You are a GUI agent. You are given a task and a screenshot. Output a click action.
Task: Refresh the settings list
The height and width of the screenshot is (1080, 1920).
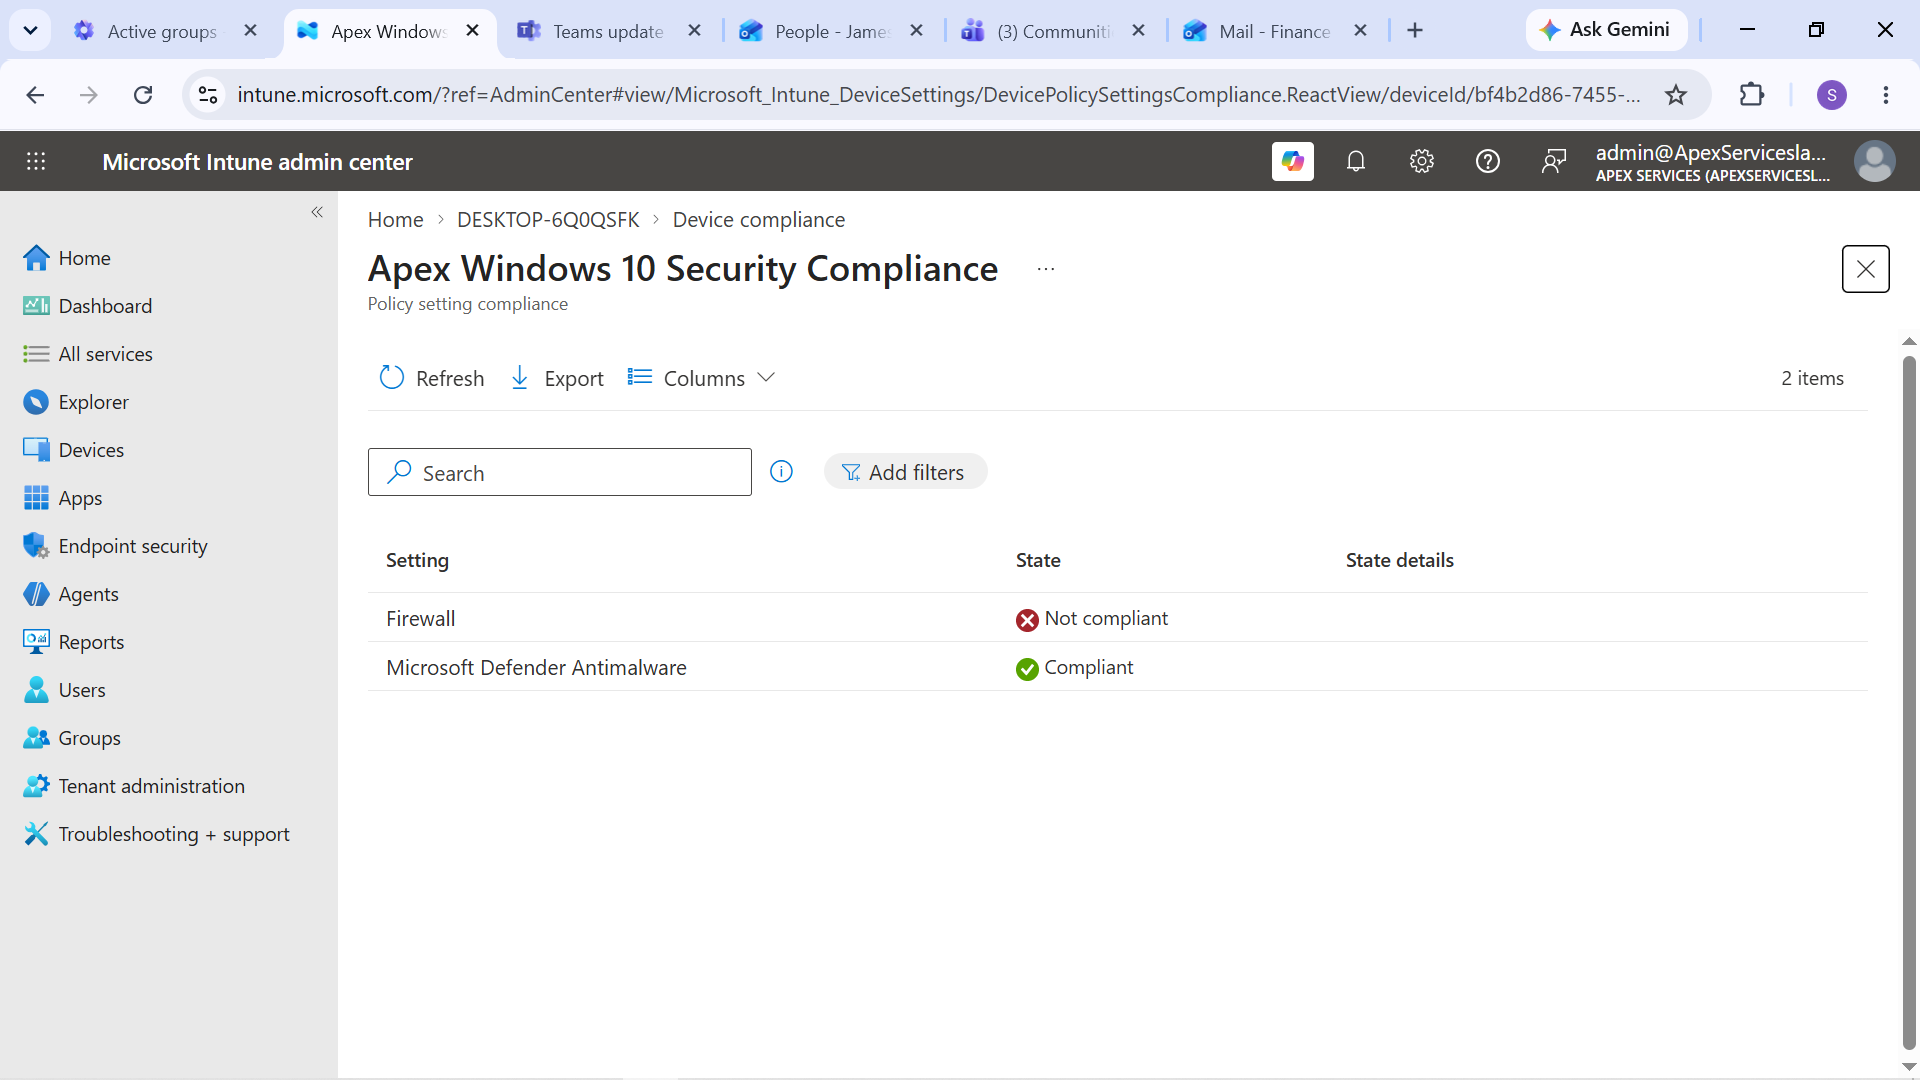(x=432, y=378)
